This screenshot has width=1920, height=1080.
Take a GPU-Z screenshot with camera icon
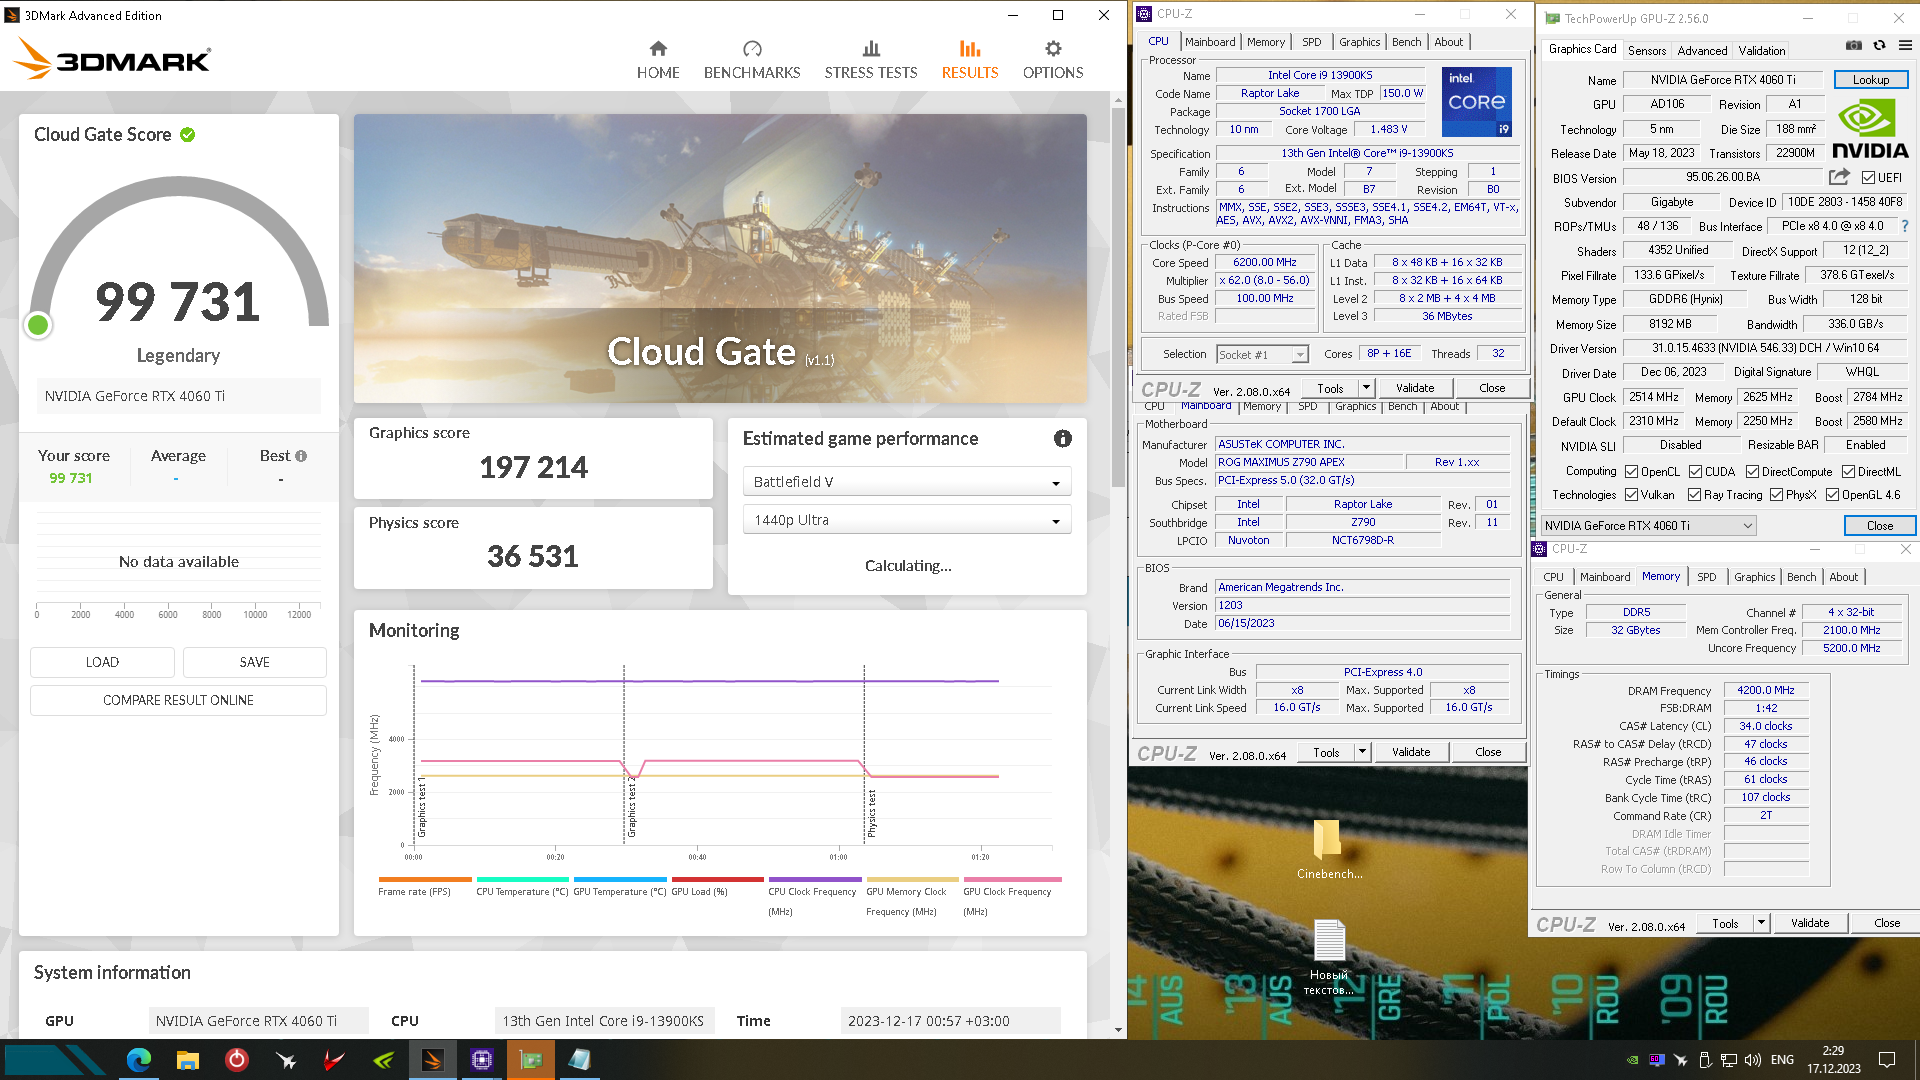[x=1853, y=45]
